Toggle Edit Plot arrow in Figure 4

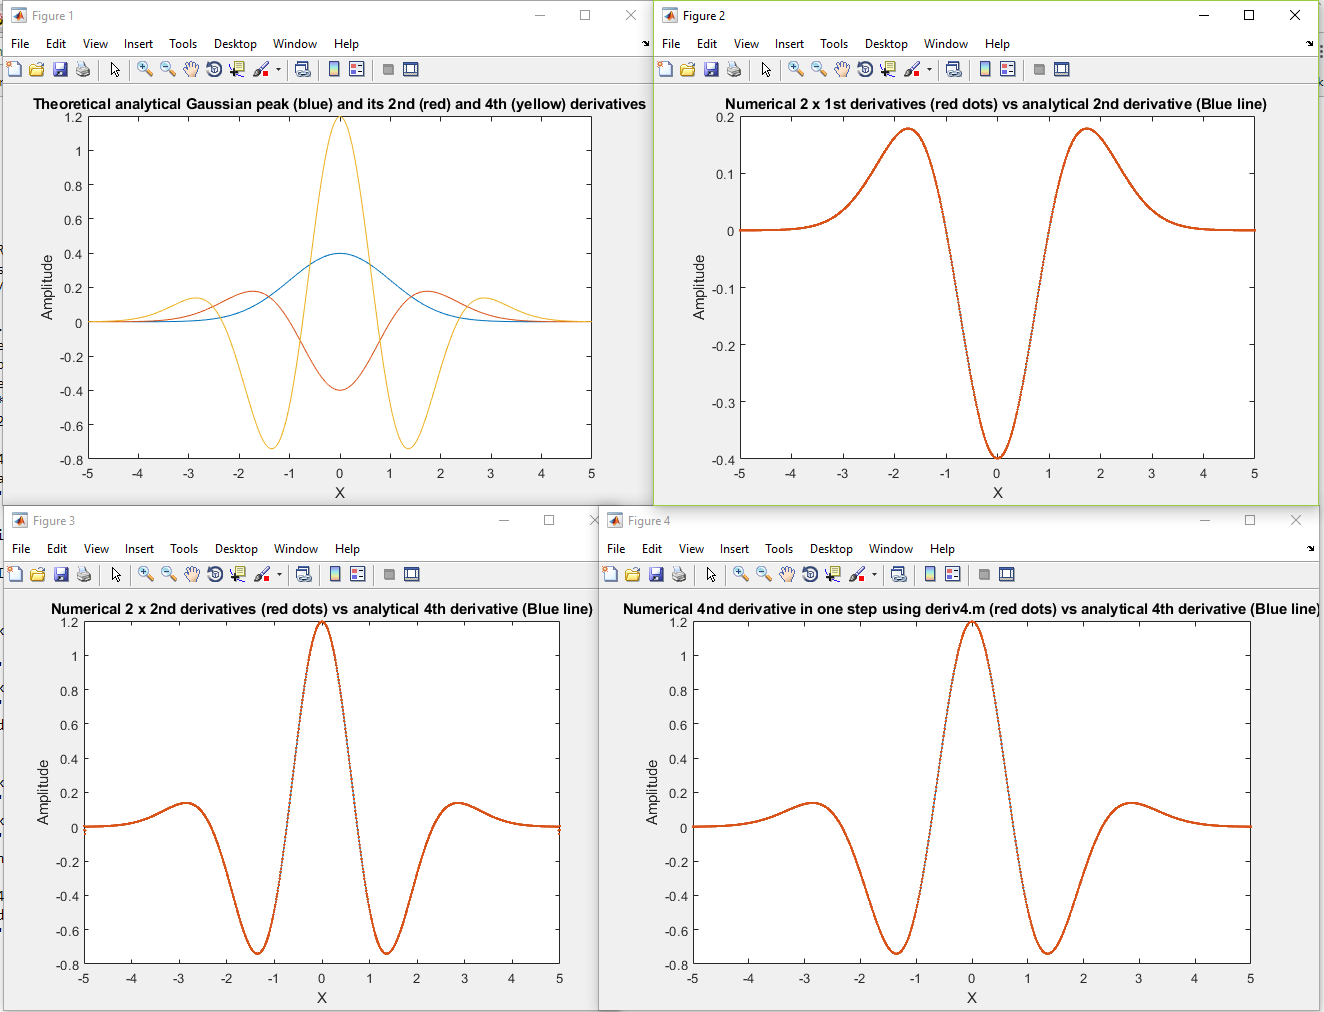(711, 574)
